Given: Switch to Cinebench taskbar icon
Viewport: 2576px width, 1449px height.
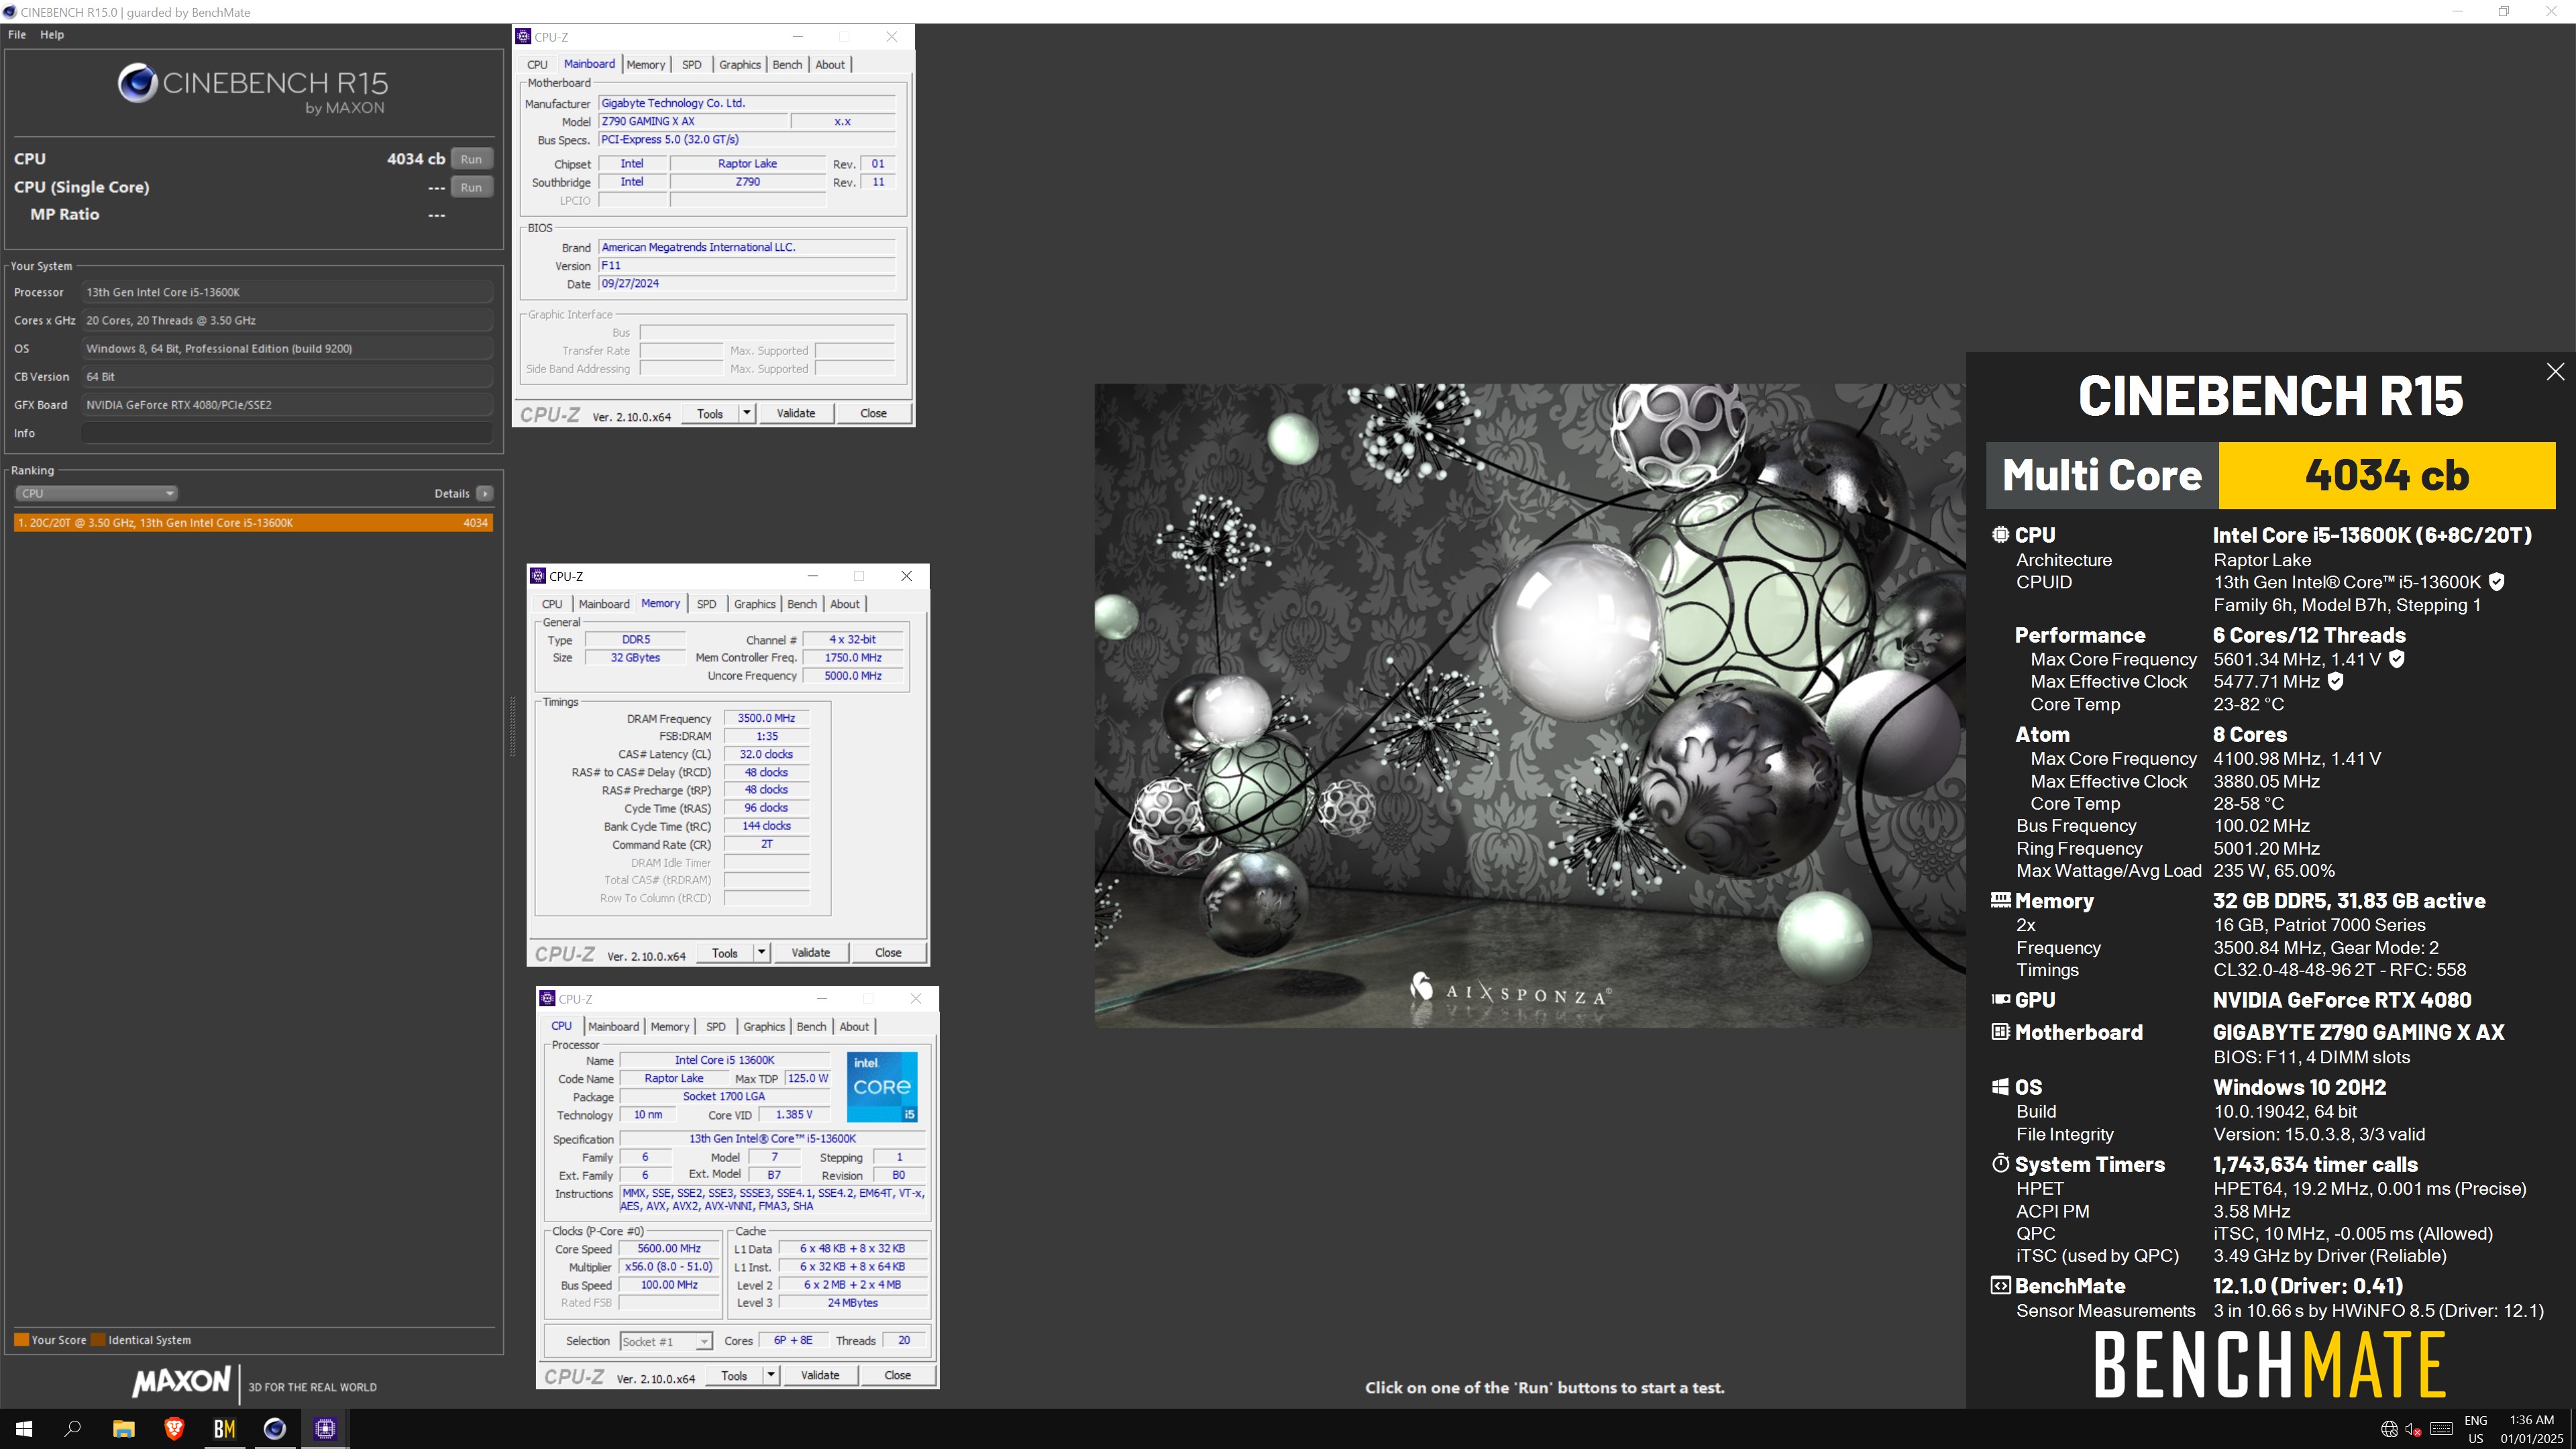Looking at the screenshot, I should click(275, 1429).
